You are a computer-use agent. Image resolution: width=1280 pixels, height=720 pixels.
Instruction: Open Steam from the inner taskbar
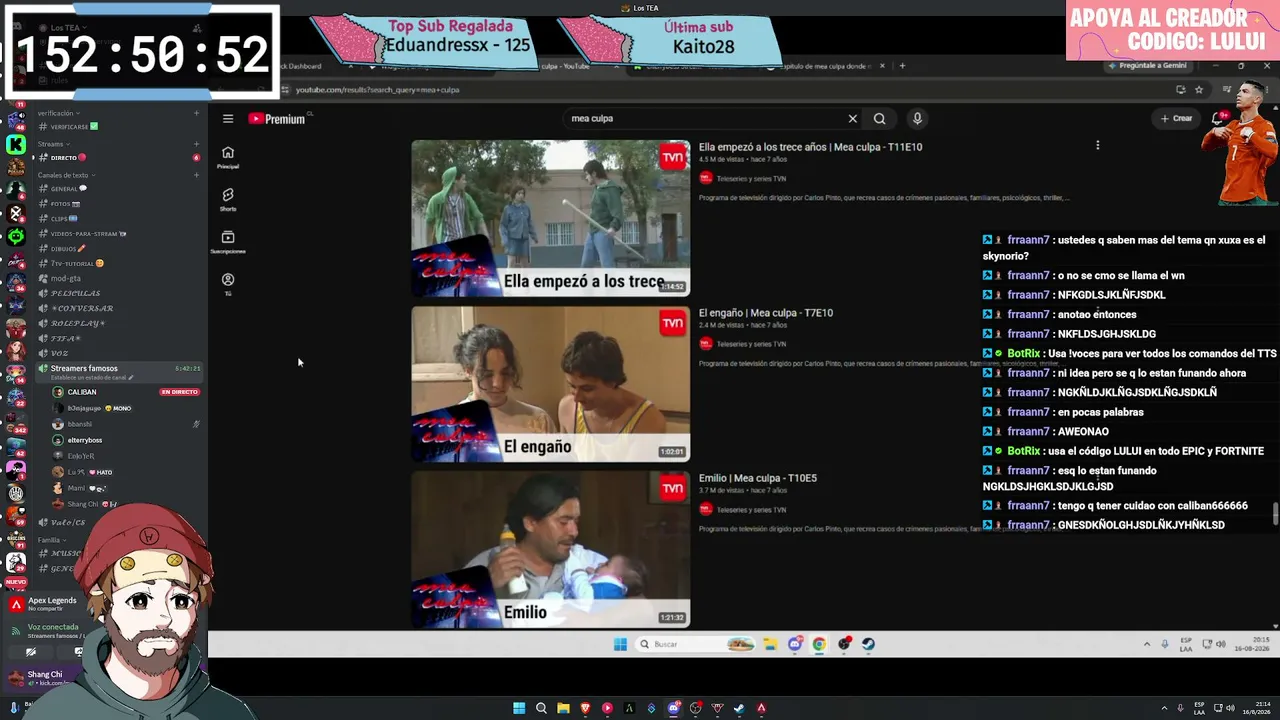click(868, 645)
